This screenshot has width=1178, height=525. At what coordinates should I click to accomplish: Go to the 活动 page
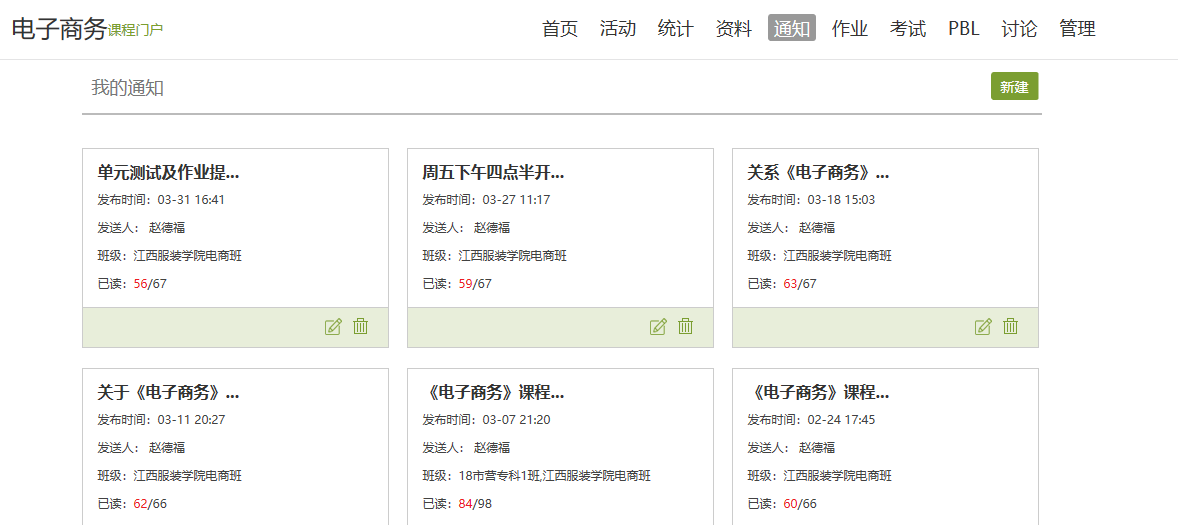618,29
